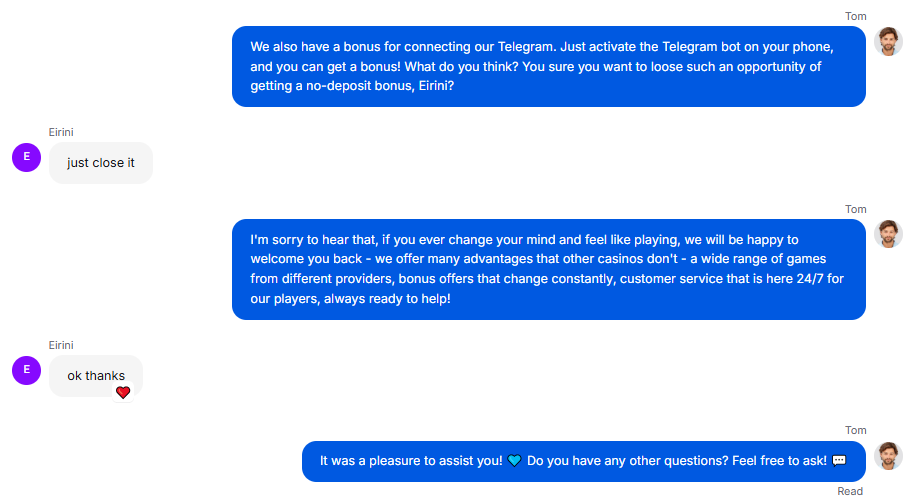Click the Eirini name label above 'ok thanks'
This screenshot has height=497, width=912.
click(61, 345)
